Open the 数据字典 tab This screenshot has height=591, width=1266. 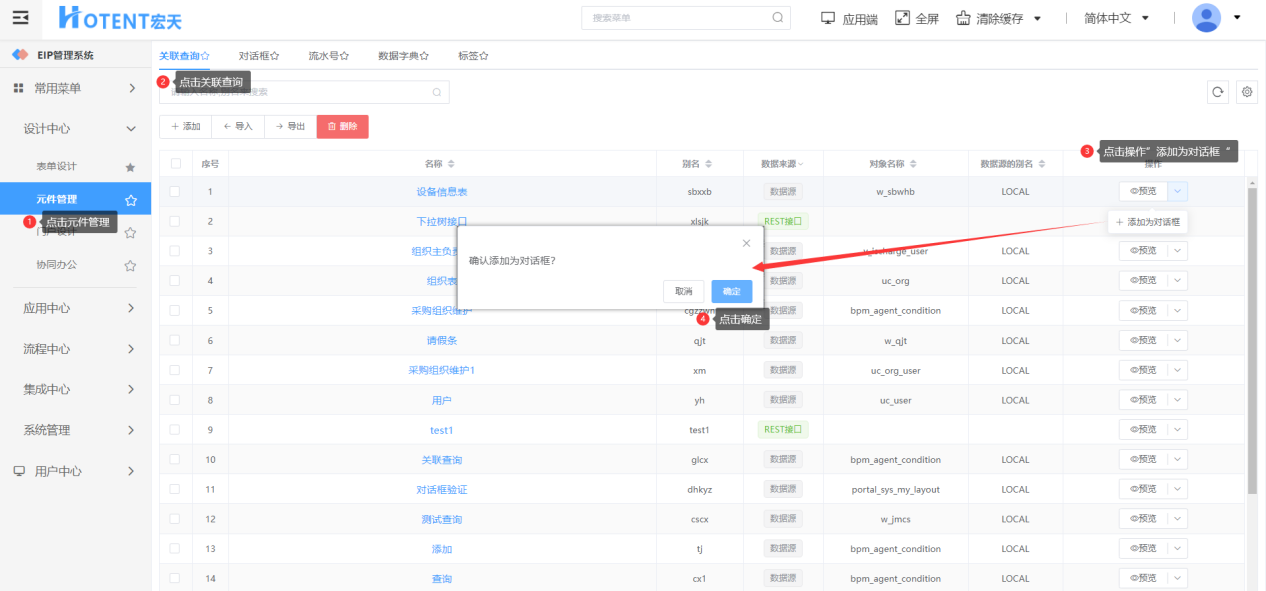coord(402,56)
